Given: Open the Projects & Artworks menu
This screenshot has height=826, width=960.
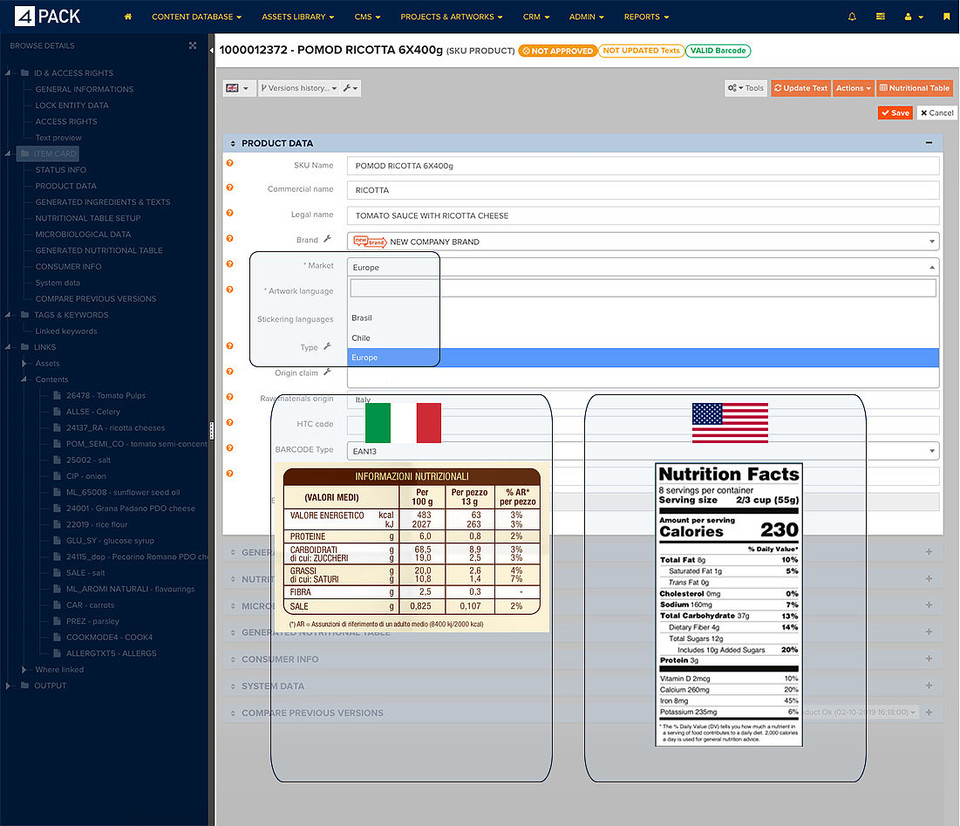Looking at the screenshot, I should click(x=451, y=17).
